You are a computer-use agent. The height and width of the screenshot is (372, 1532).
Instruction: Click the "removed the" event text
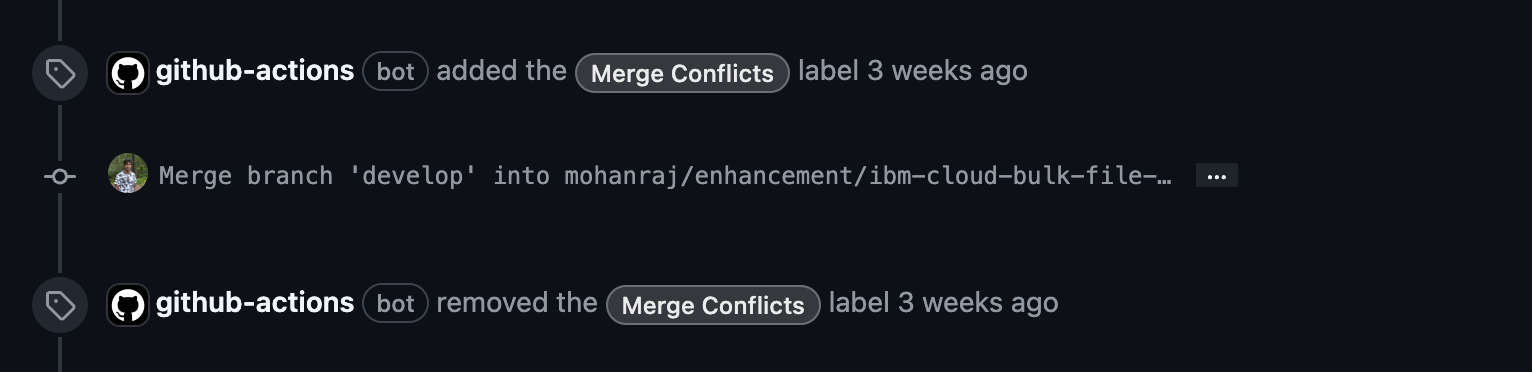click(x=517, y=302)
